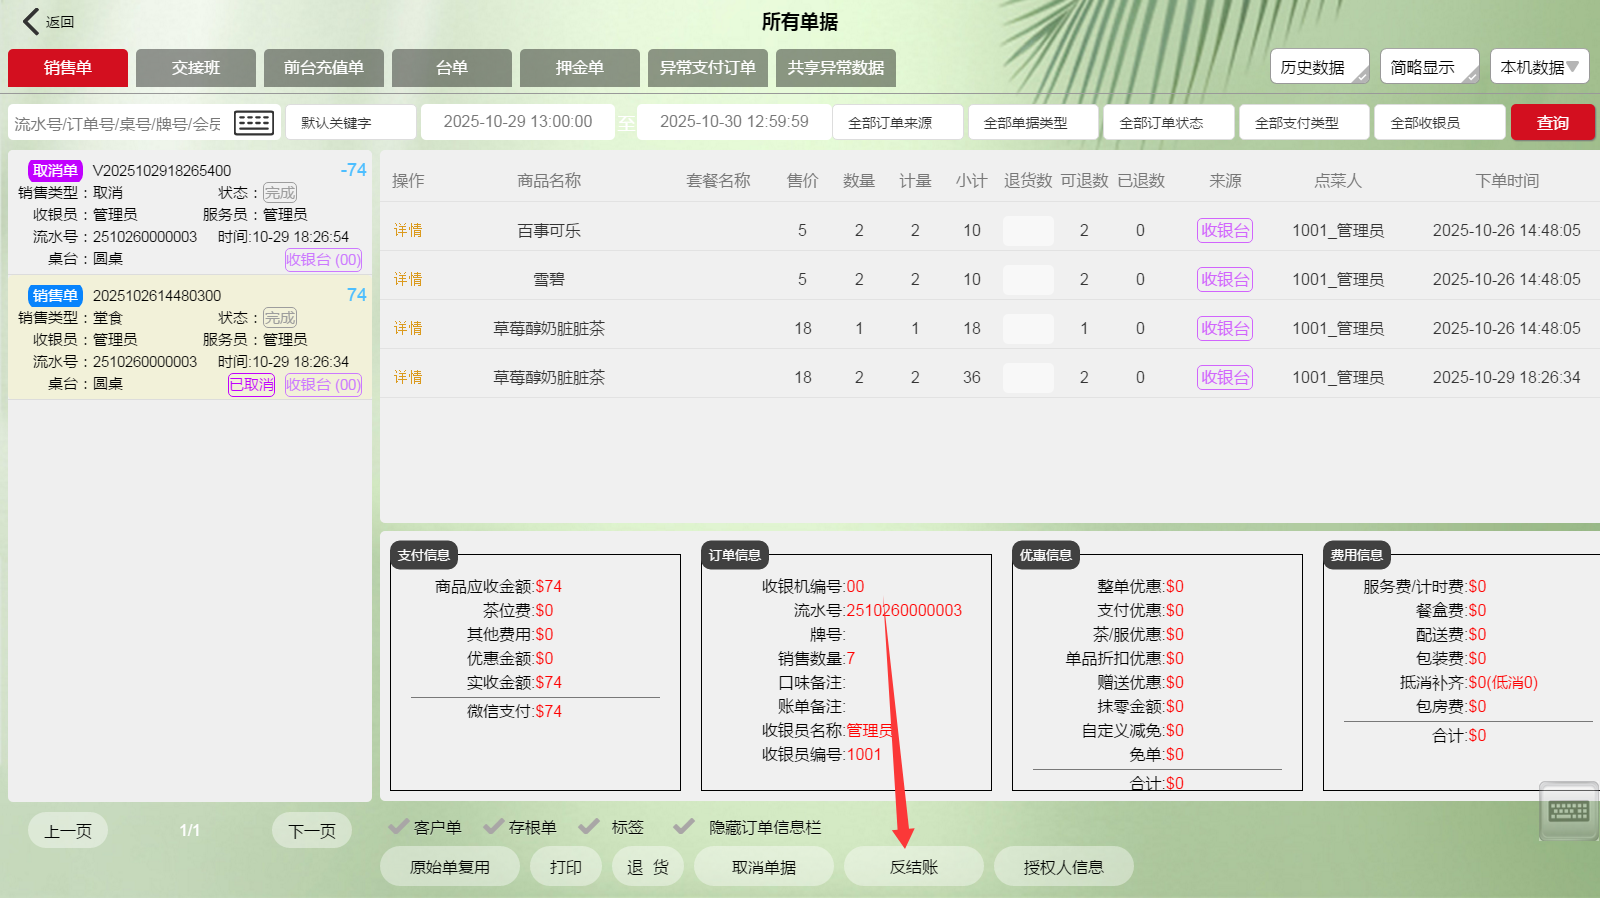Click the floating keyboard icon at bottom right
The image size is (1600, 898).
pos(1568,811)
